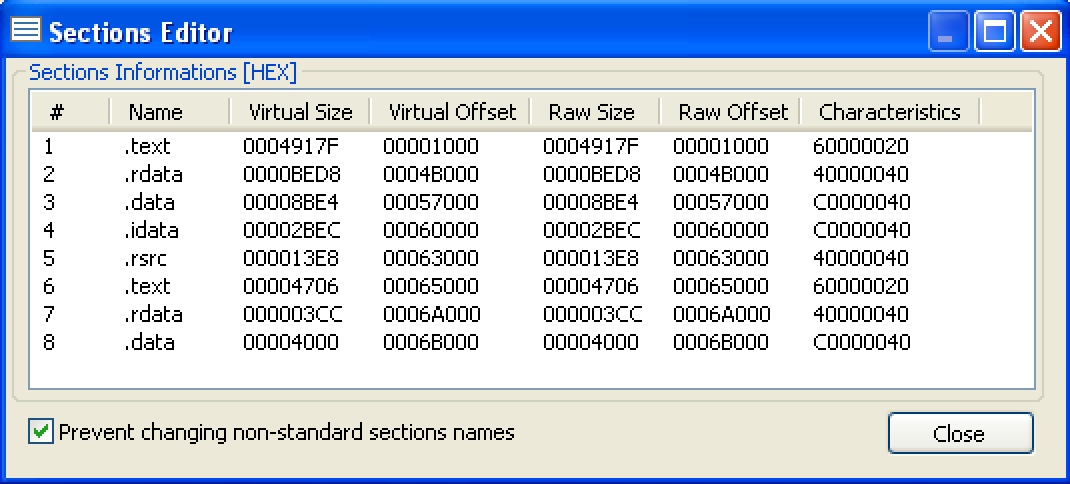Click Virtual Size value 000013E8
This screenshot has height=484, width=1070.
point(291,258)
